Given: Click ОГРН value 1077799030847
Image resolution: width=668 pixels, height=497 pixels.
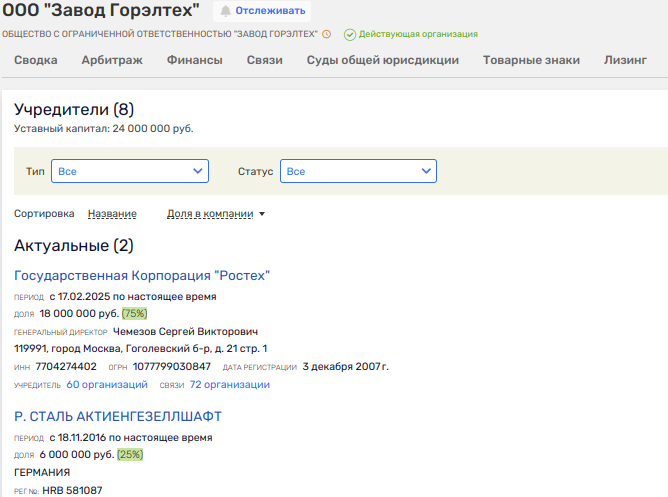Looking at the screenshot, I should coord(172,367).
